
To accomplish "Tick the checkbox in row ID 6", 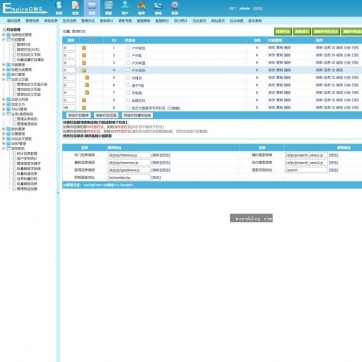I will click(x=128, y=85).
